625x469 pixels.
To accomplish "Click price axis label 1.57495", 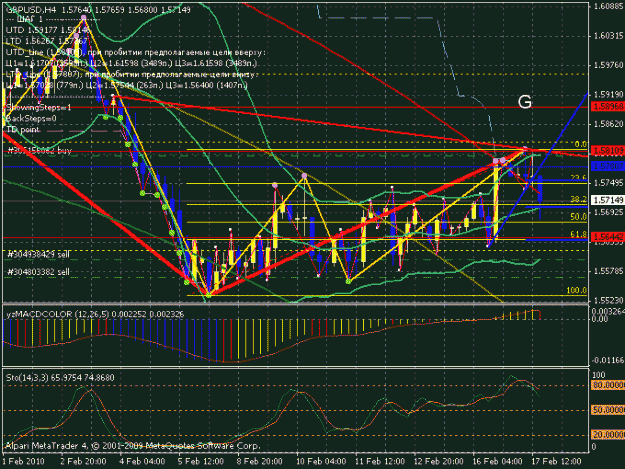I will [x=609, y=182].
